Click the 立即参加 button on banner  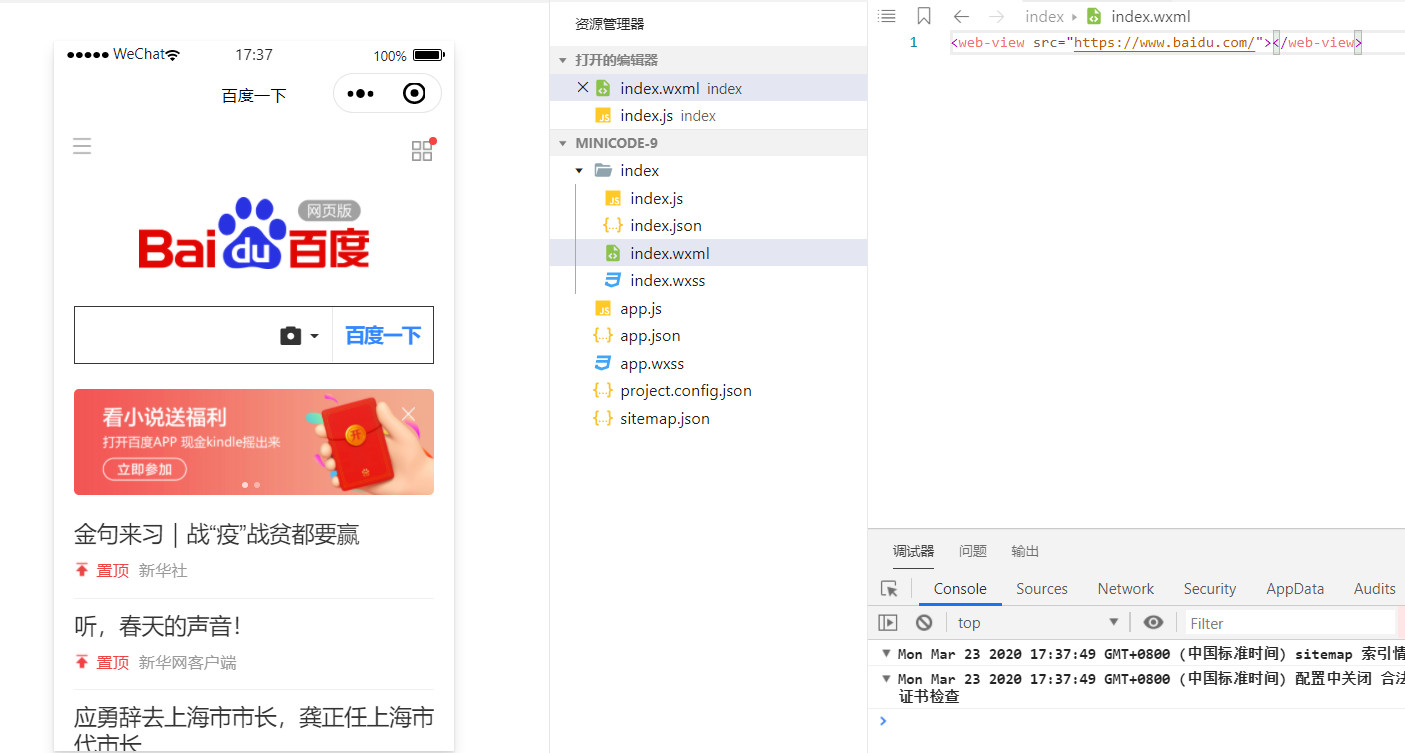click(145, 469)
